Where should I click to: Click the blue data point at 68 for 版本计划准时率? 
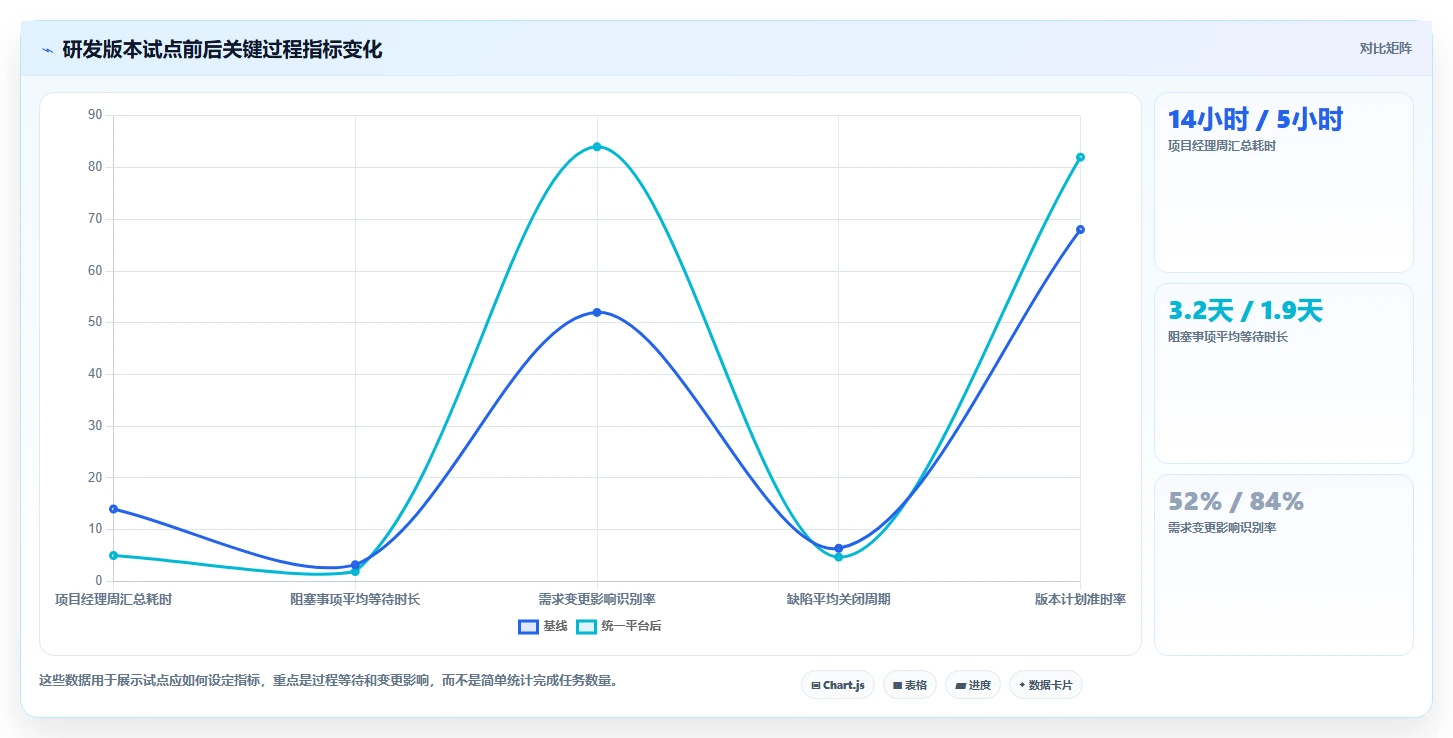pos(1080,229)
